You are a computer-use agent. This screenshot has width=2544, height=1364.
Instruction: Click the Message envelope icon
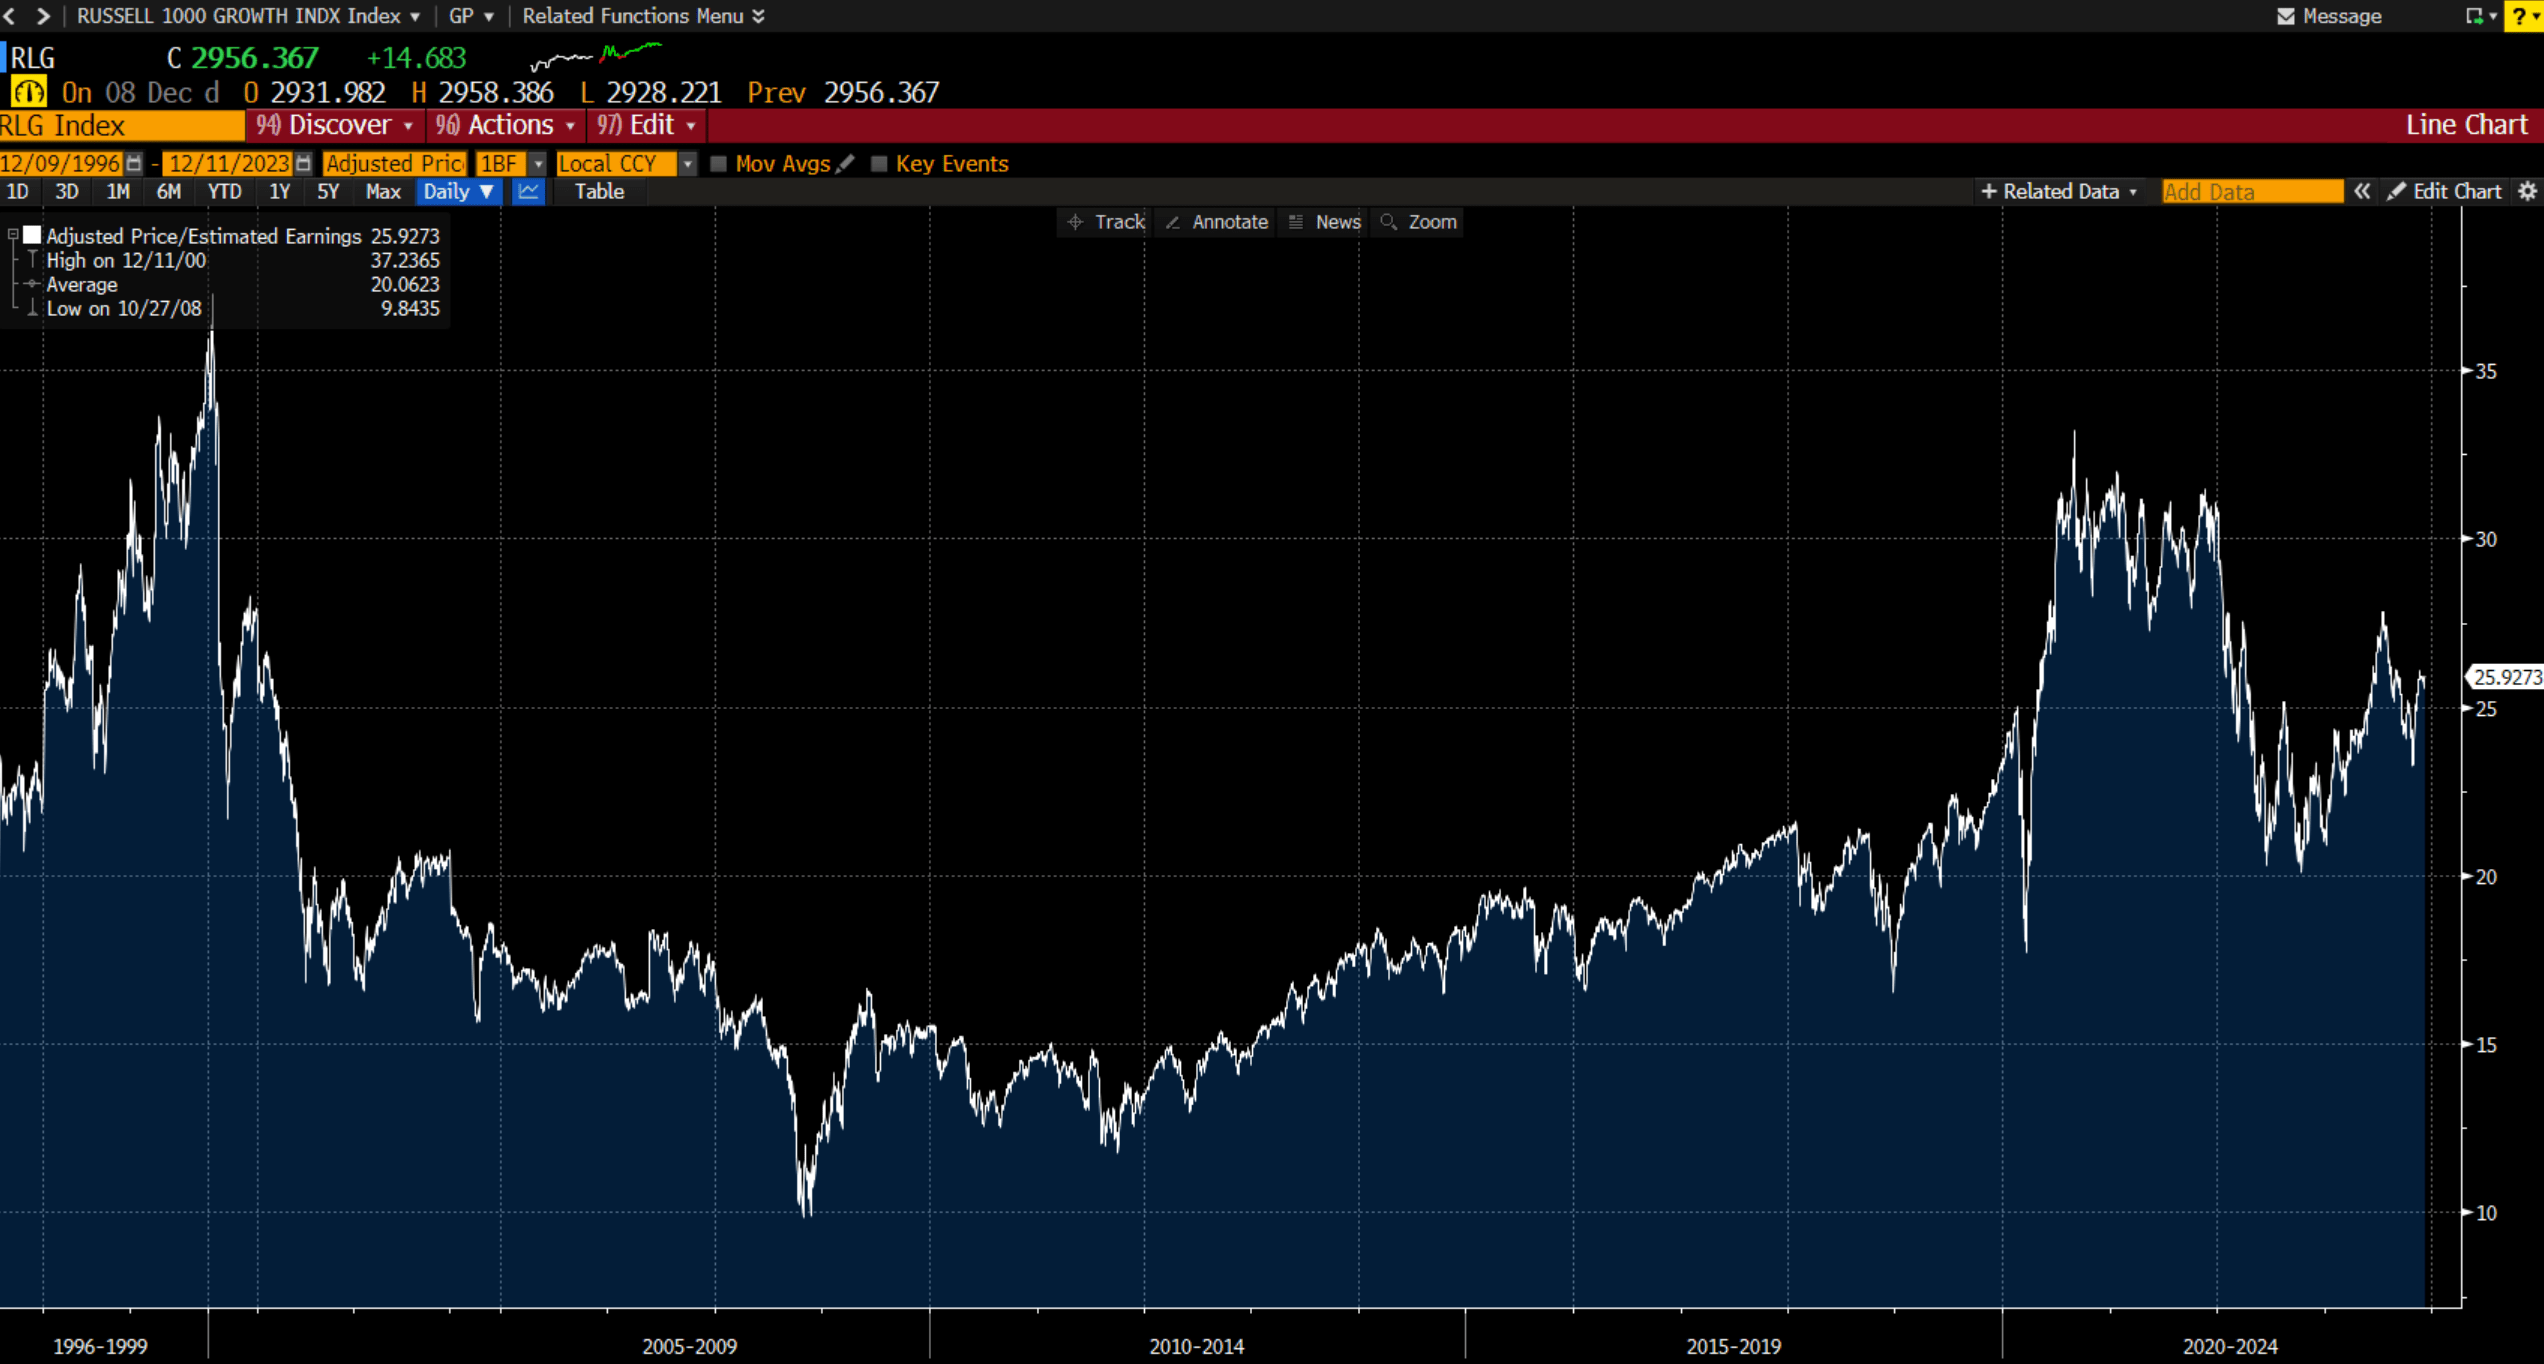tap(2286, 16)
